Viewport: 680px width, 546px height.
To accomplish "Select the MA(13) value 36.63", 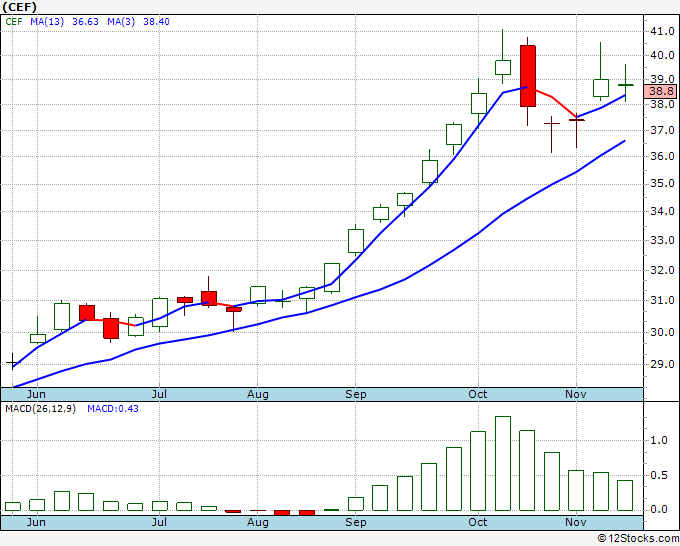I will pyautogui.click(x=85, y=22).
